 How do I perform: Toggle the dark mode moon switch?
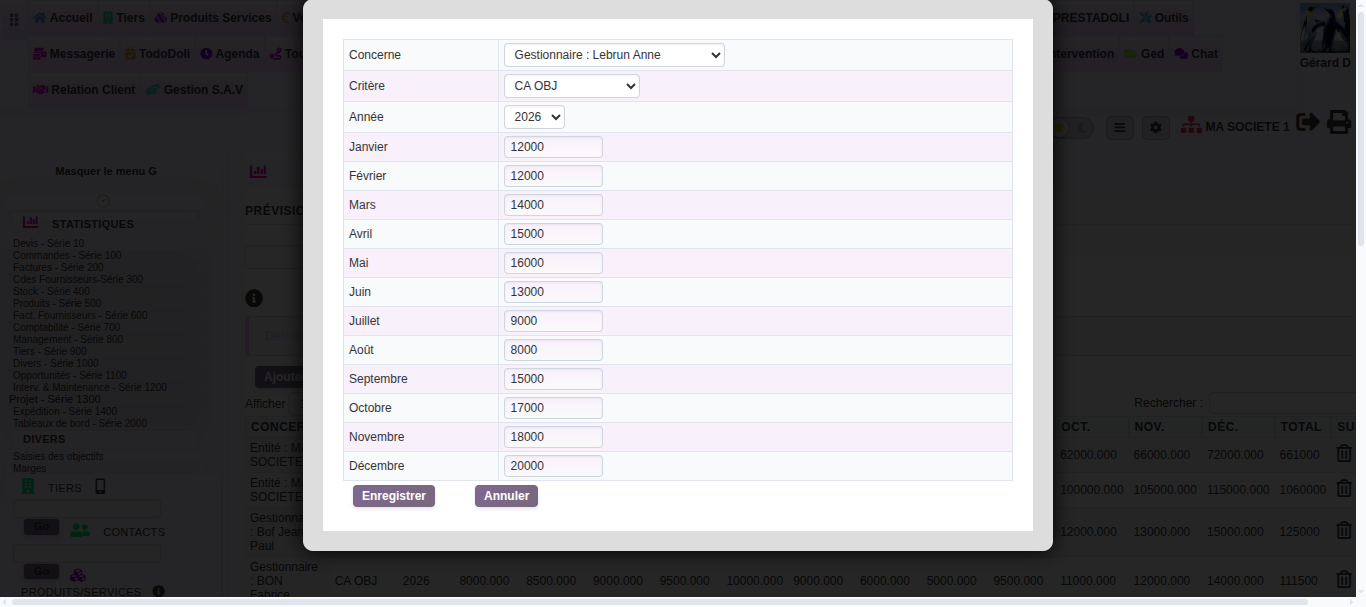(1083, 128)
